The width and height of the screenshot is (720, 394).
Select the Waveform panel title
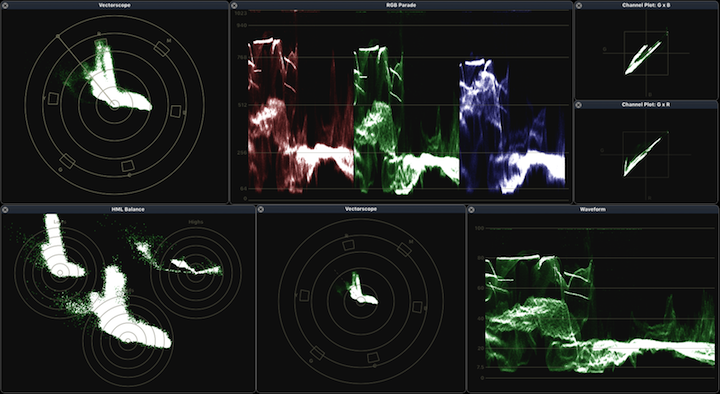pos(592,209)
